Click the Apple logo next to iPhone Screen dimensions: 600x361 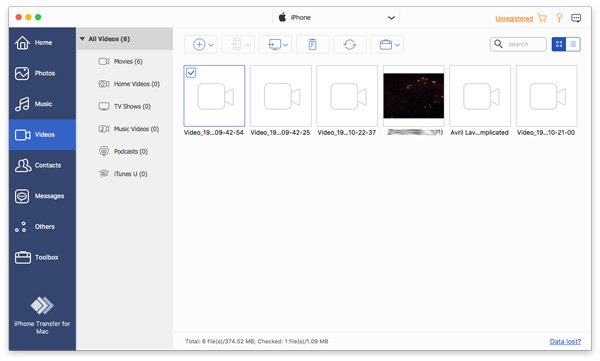click(282, 17)
